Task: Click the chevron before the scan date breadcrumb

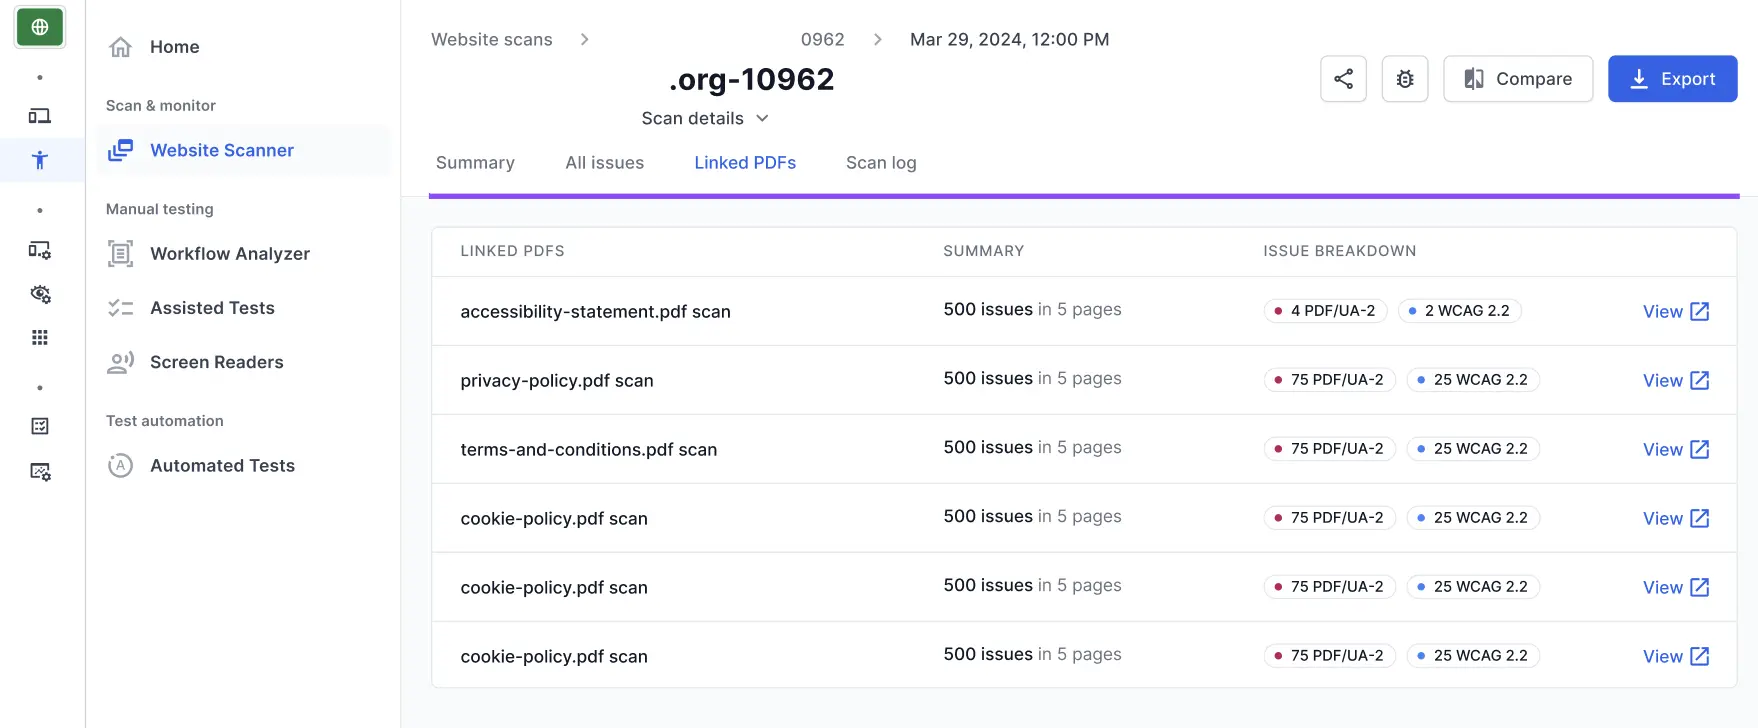Action: (877, 39)
